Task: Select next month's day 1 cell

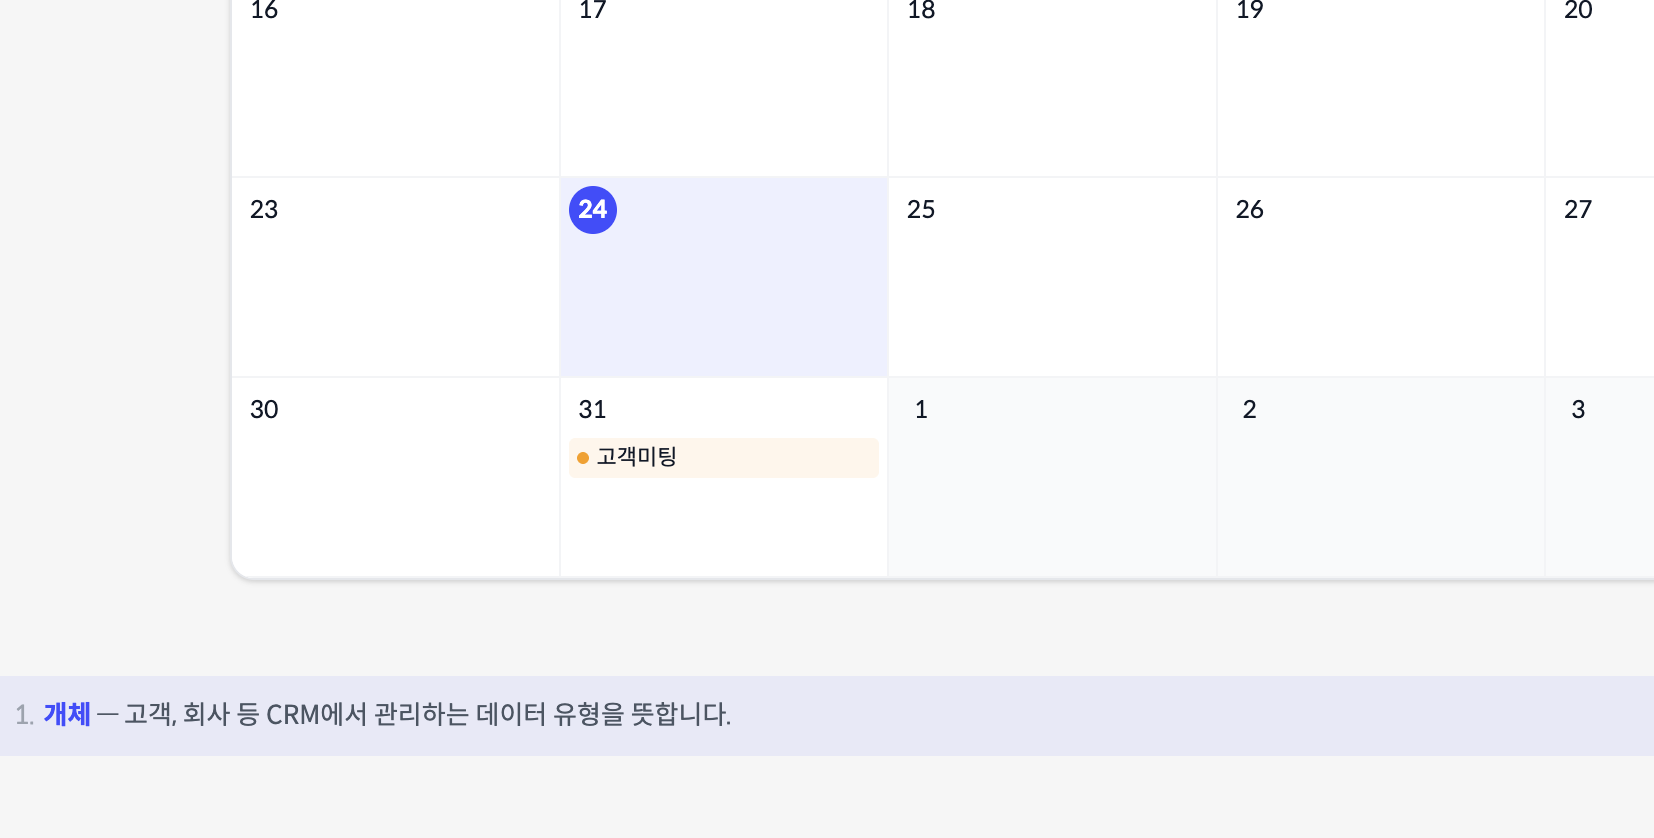Action: (1052, 477)
